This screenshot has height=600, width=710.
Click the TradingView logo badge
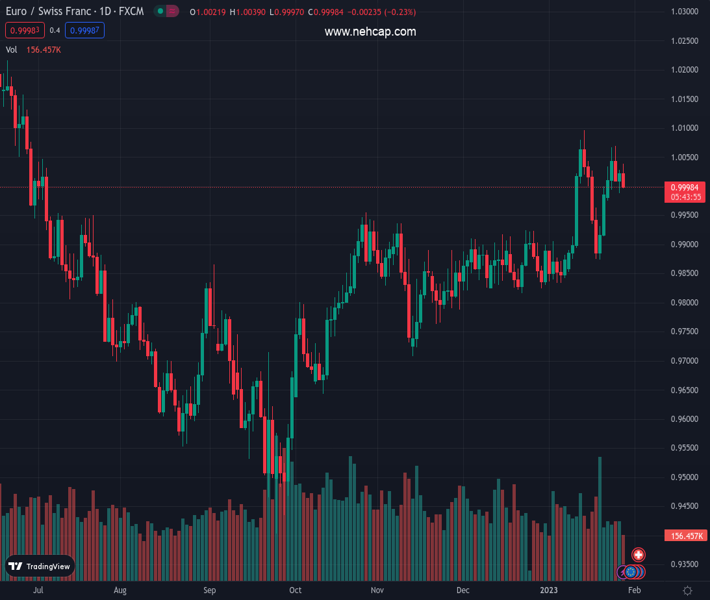[x=40, y=566]
